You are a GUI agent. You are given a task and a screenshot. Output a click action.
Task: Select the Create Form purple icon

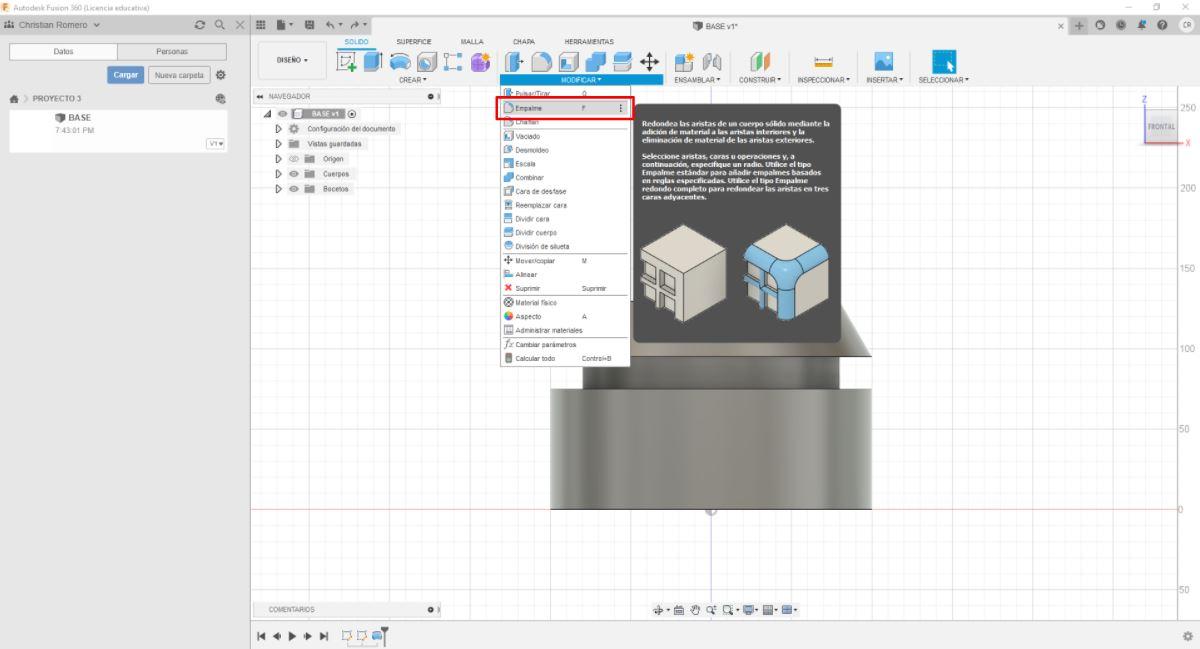point(480,62)
